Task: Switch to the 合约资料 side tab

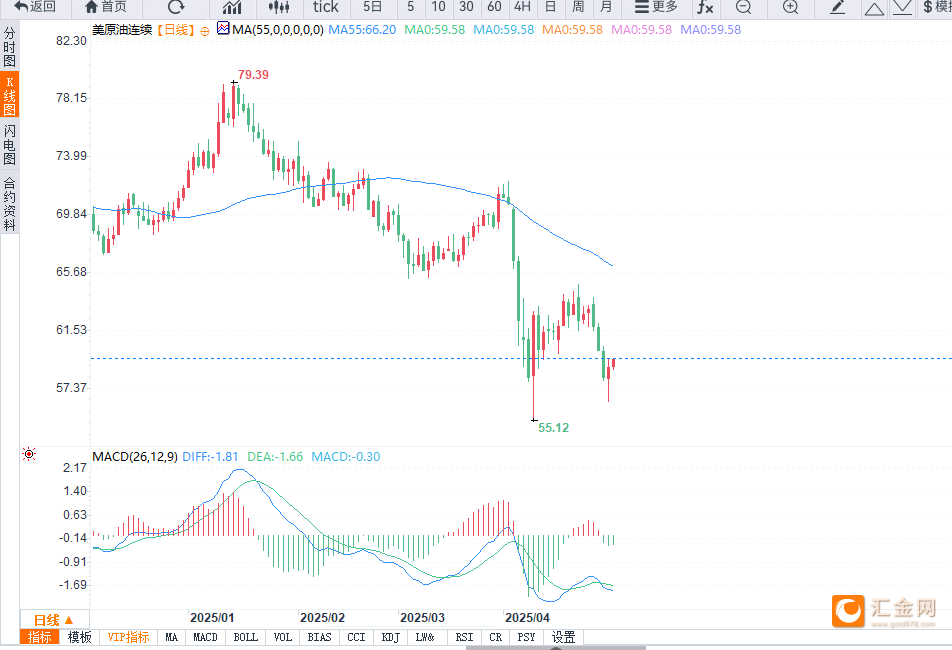Action: 10,204
